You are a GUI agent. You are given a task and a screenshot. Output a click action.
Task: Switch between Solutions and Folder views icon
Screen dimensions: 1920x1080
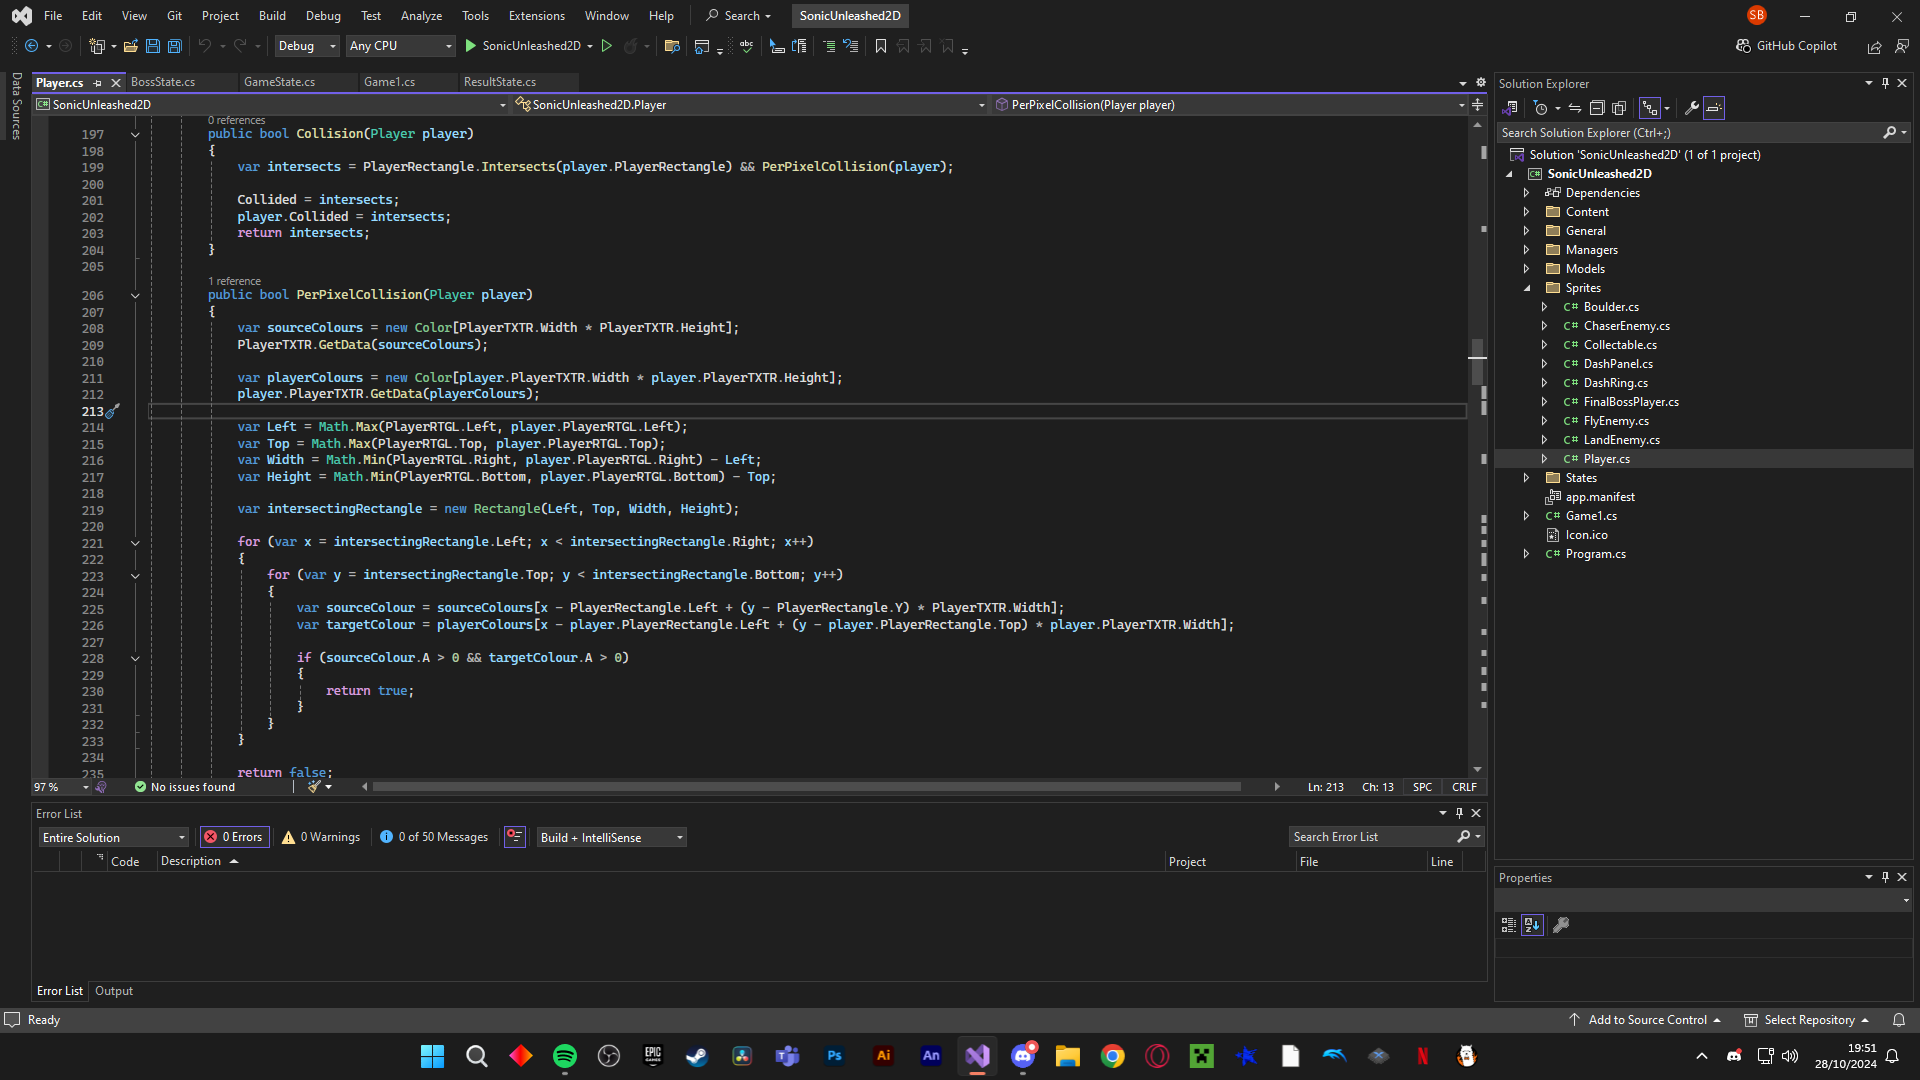click(x=1510, y=108)
